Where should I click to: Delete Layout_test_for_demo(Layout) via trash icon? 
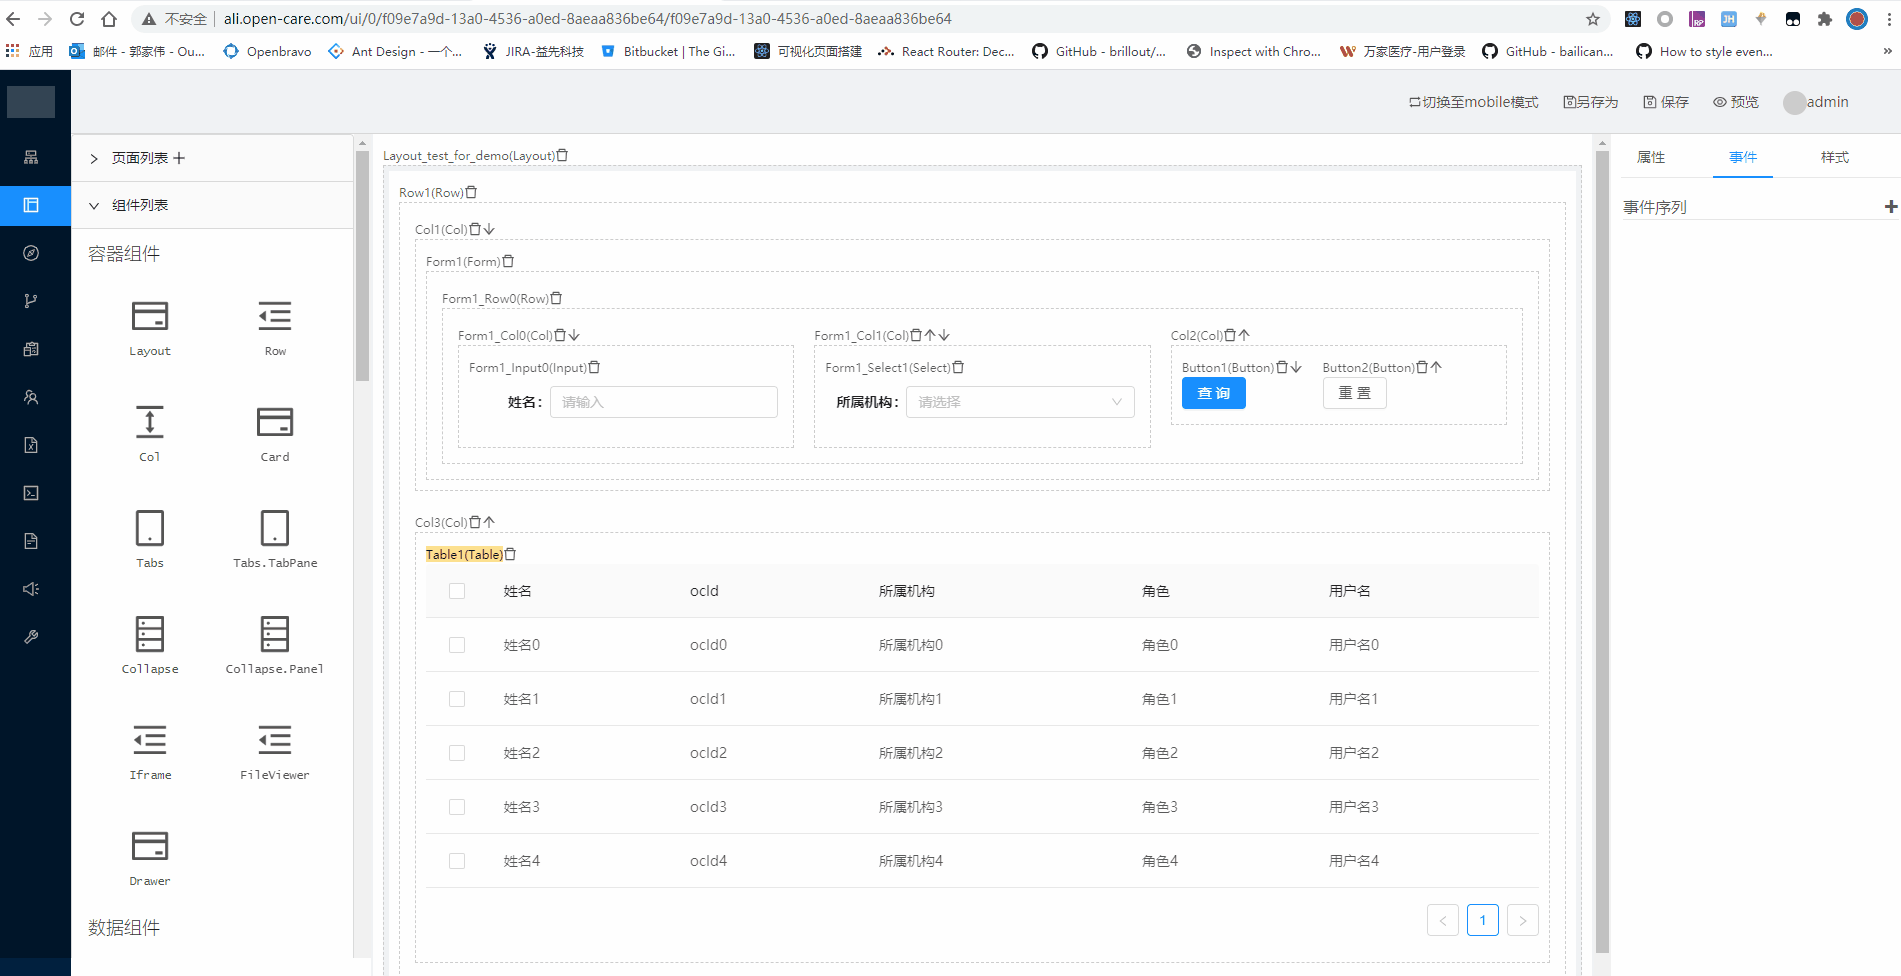click(x=562, y=155)
